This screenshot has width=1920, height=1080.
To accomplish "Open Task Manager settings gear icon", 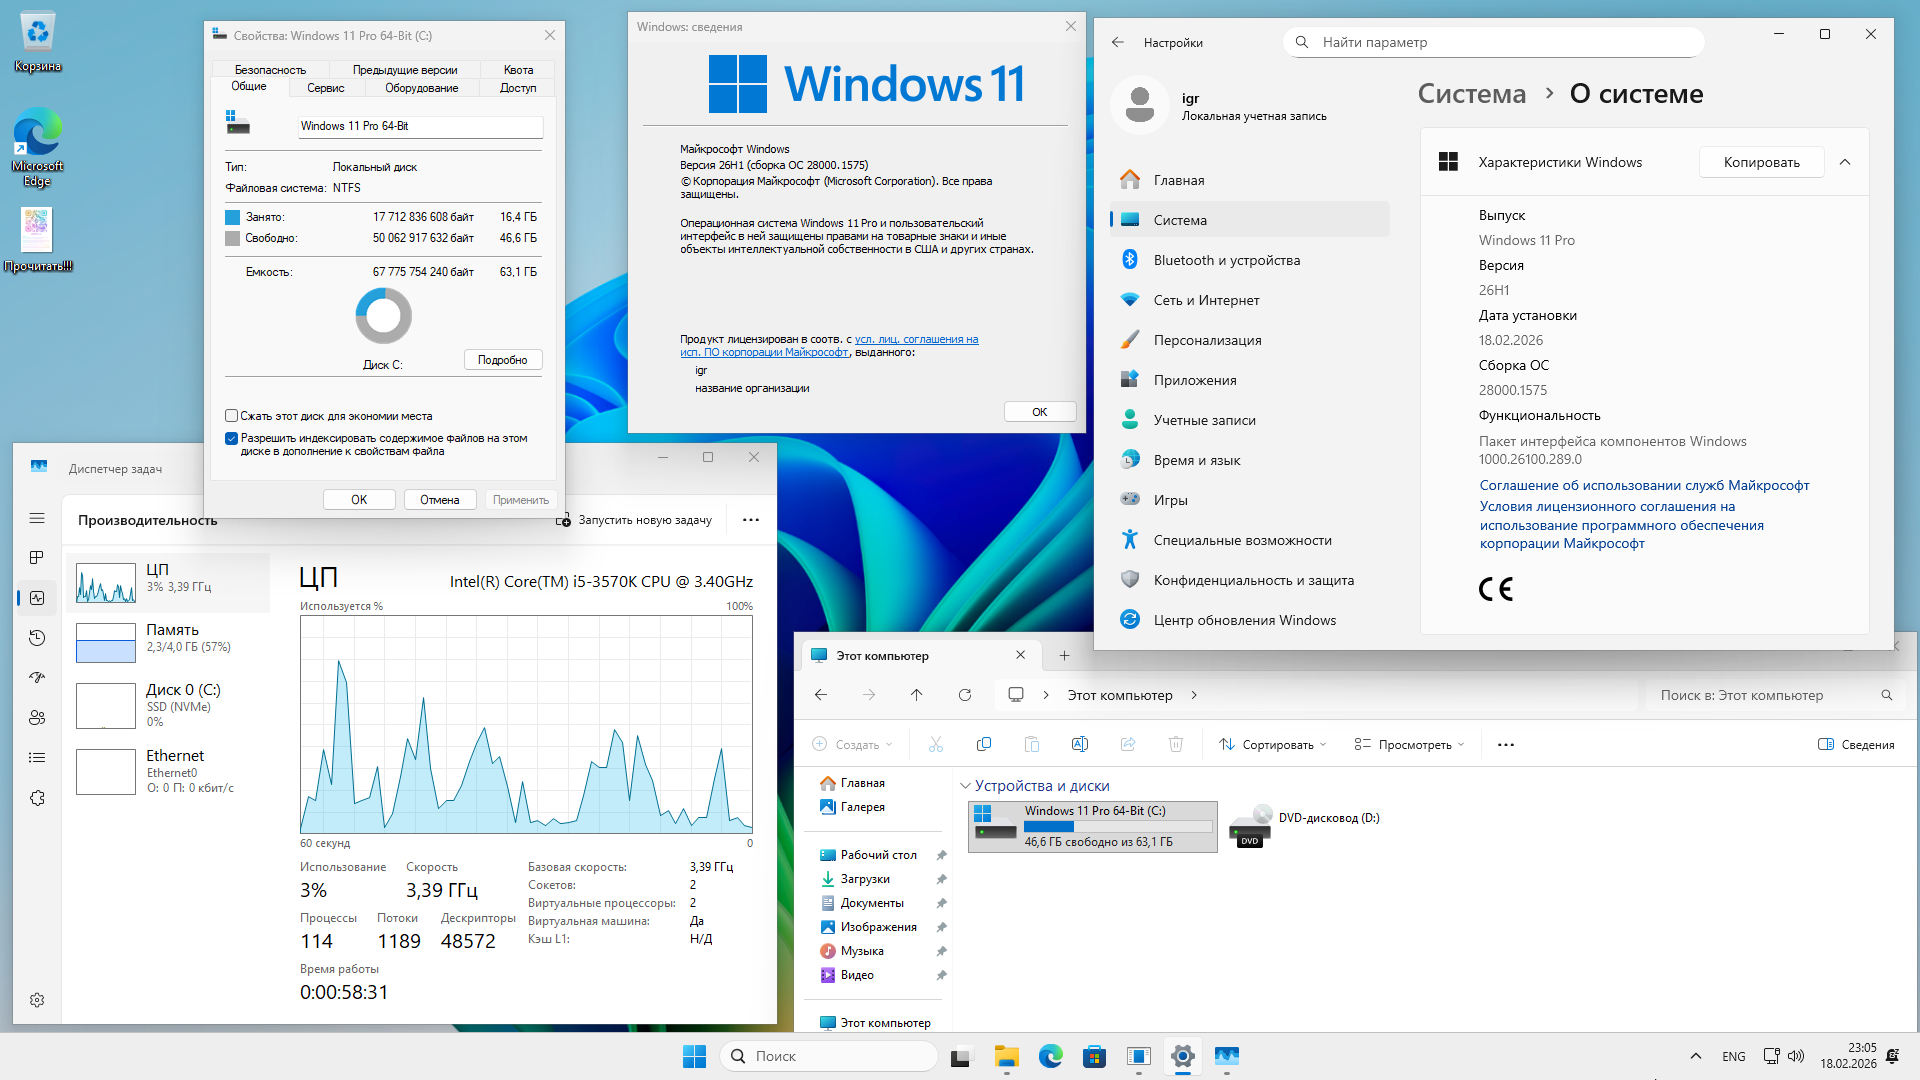I will tap(37, 1000).
